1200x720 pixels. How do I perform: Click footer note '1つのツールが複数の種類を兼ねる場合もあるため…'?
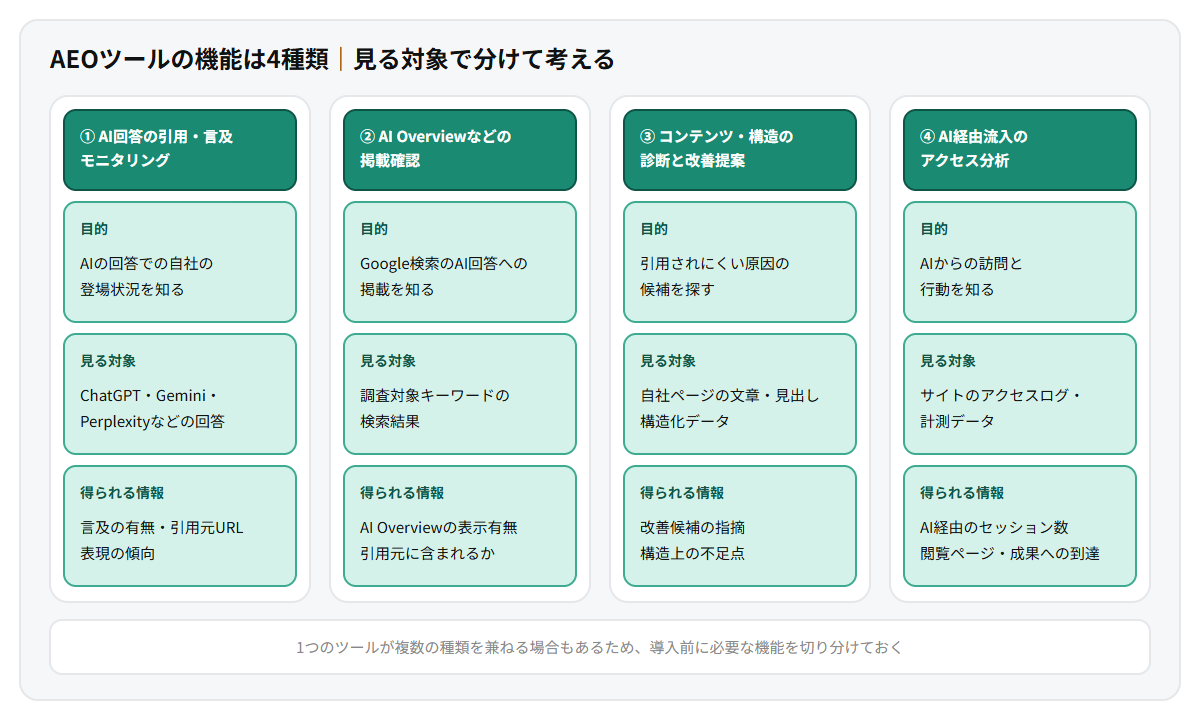point(600,648)
